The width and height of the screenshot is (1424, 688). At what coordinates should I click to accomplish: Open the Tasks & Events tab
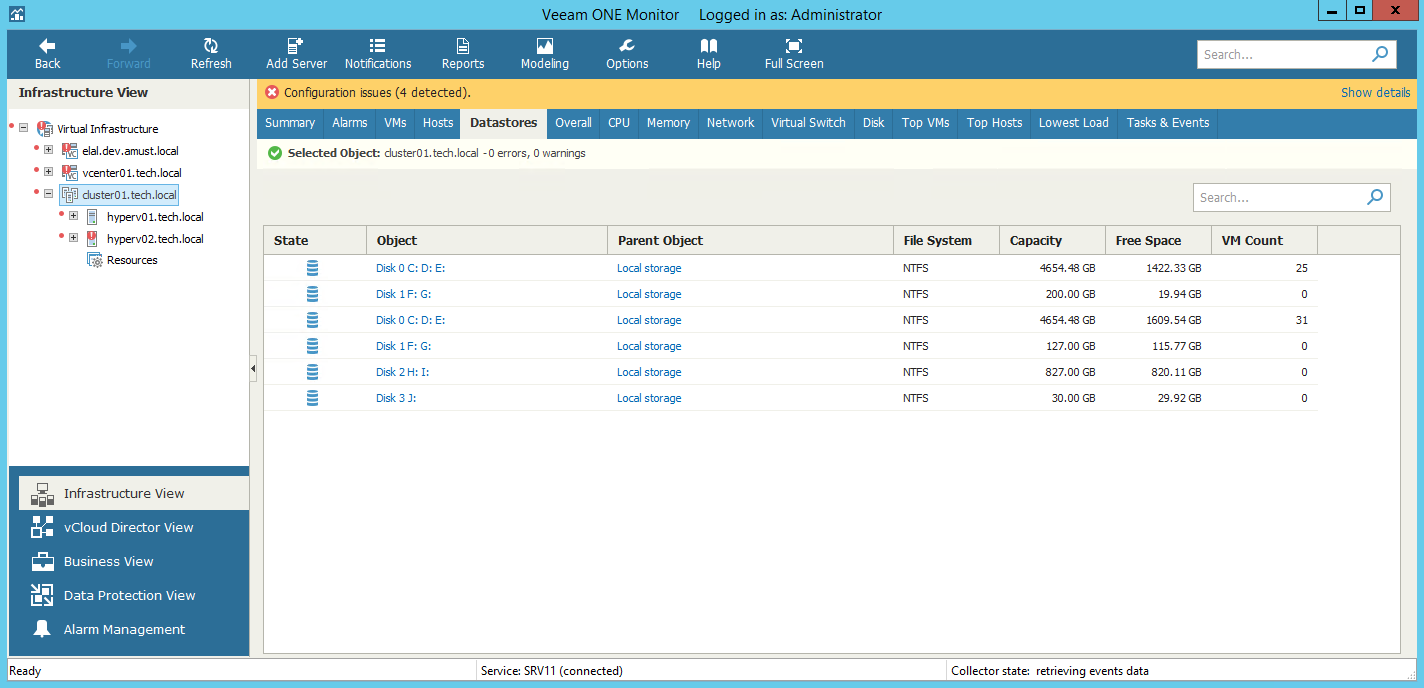point(1168,123)
